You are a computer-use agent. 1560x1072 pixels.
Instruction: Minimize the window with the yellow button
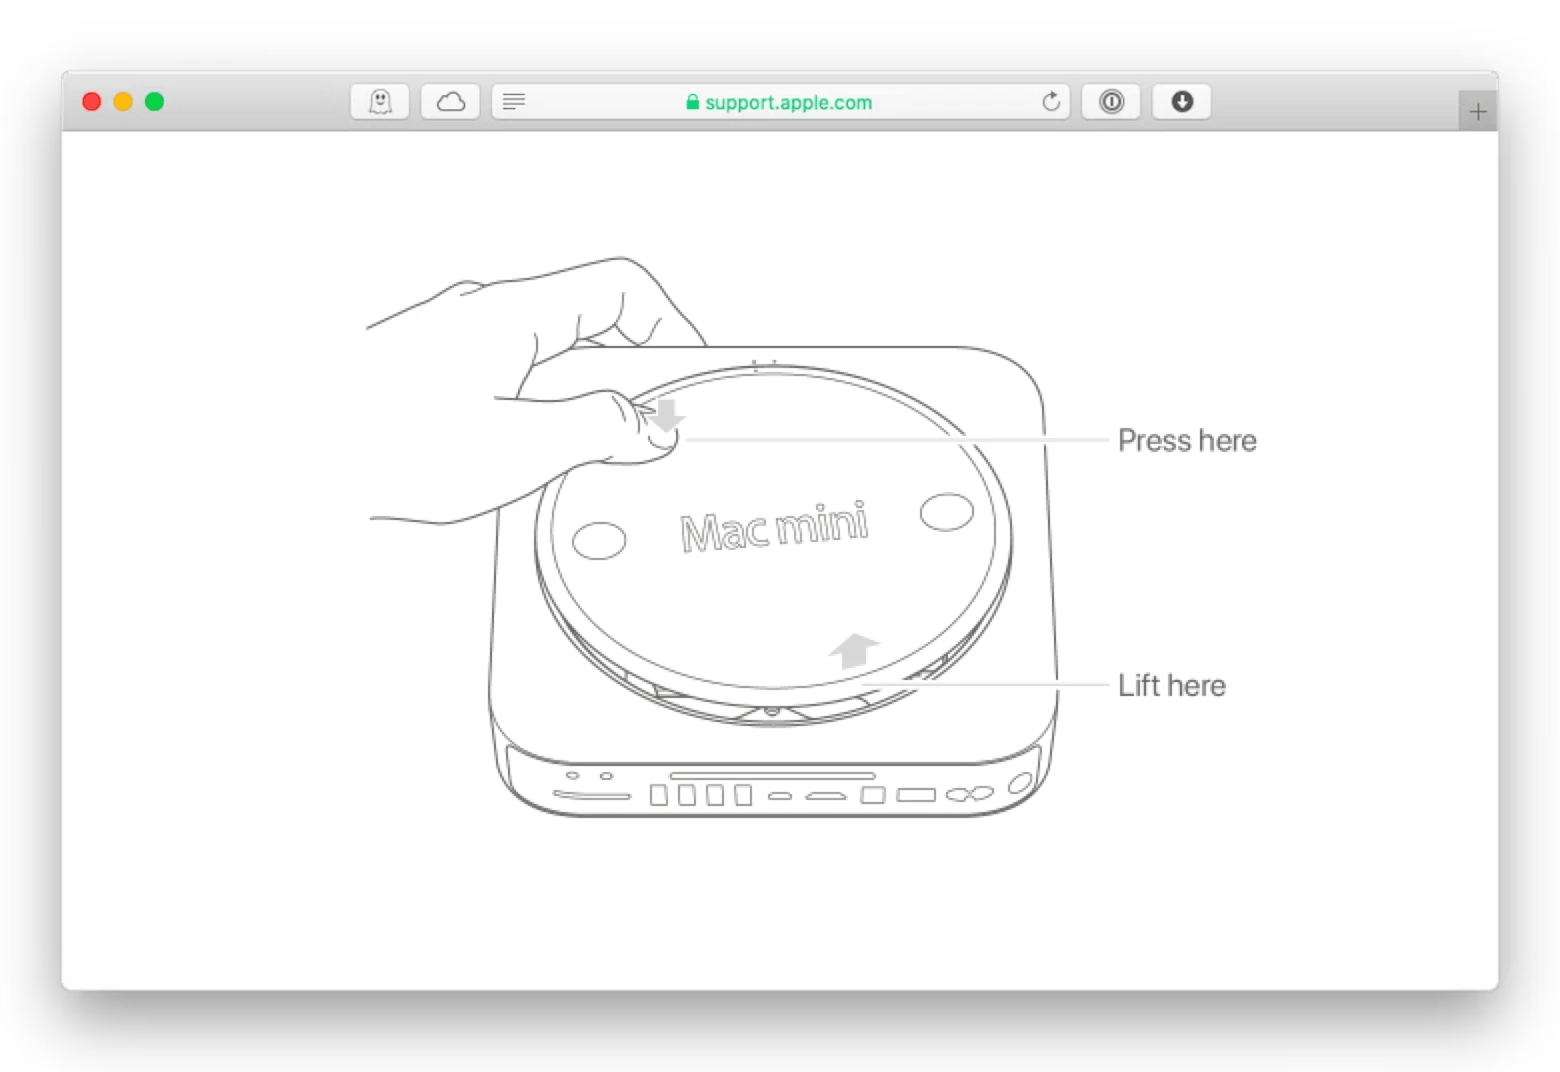click(123, 102)
